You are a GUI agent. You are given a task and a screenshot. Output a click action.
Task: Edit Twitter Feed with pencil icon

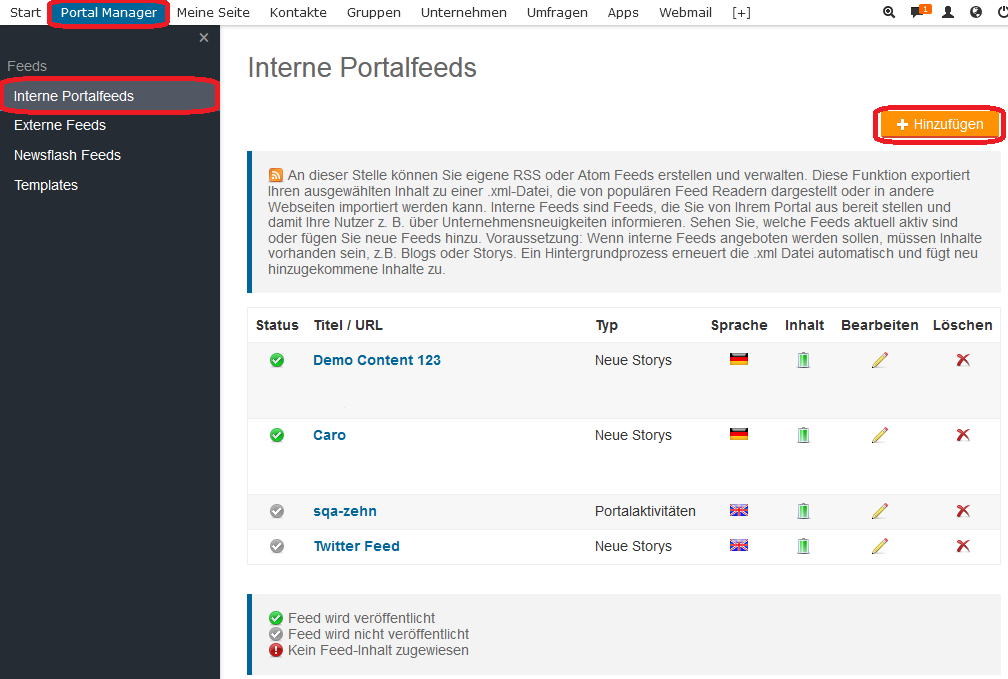(879, 546)
